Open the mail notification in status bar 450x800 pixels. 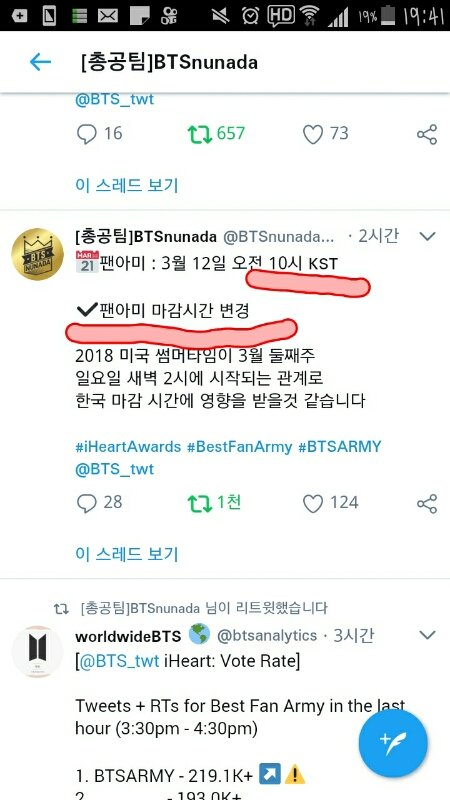coord(108,15)
